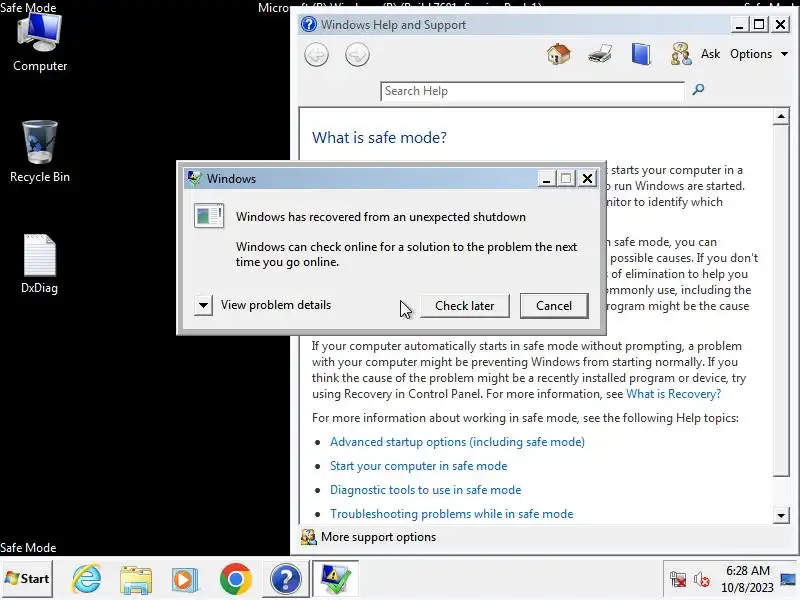Close the Windows recovery dialog
Screen dimensions: 800x600
click(587, 178)
